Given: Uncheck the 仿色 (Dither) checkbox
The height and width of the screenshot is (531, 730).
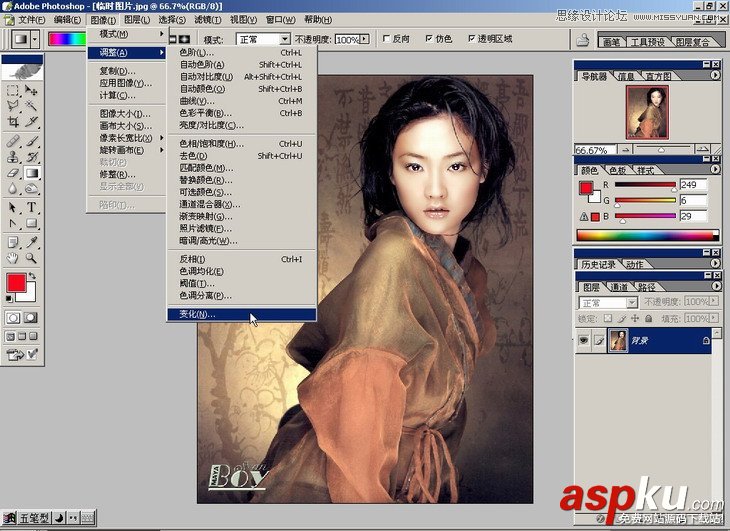Looking at the screenshot, I should click(428, 39).
